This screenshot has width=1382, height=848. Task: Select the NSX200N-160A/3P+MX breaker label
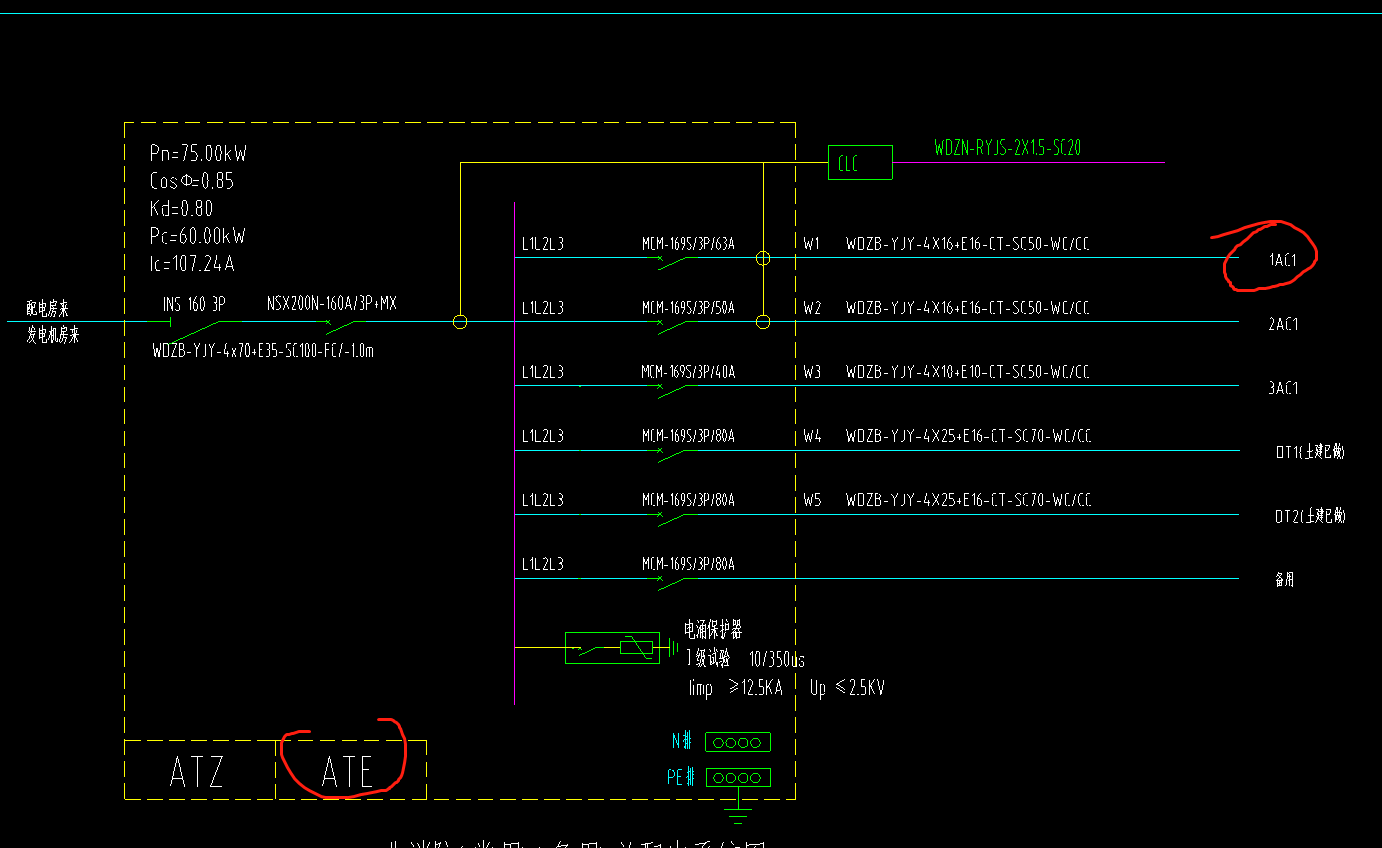tap(332, 303)
